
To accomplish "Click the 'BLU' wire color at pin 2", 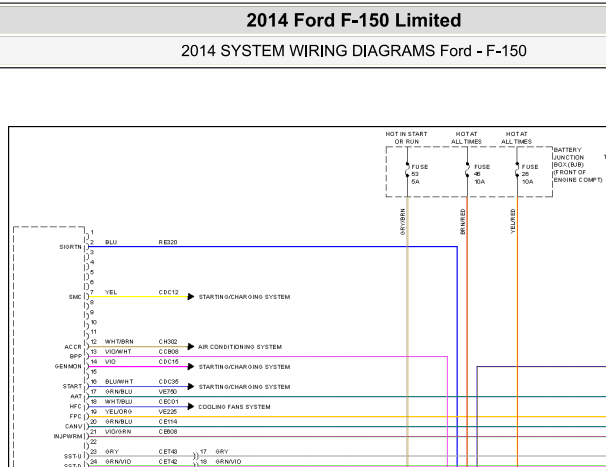I will (111, 242).
